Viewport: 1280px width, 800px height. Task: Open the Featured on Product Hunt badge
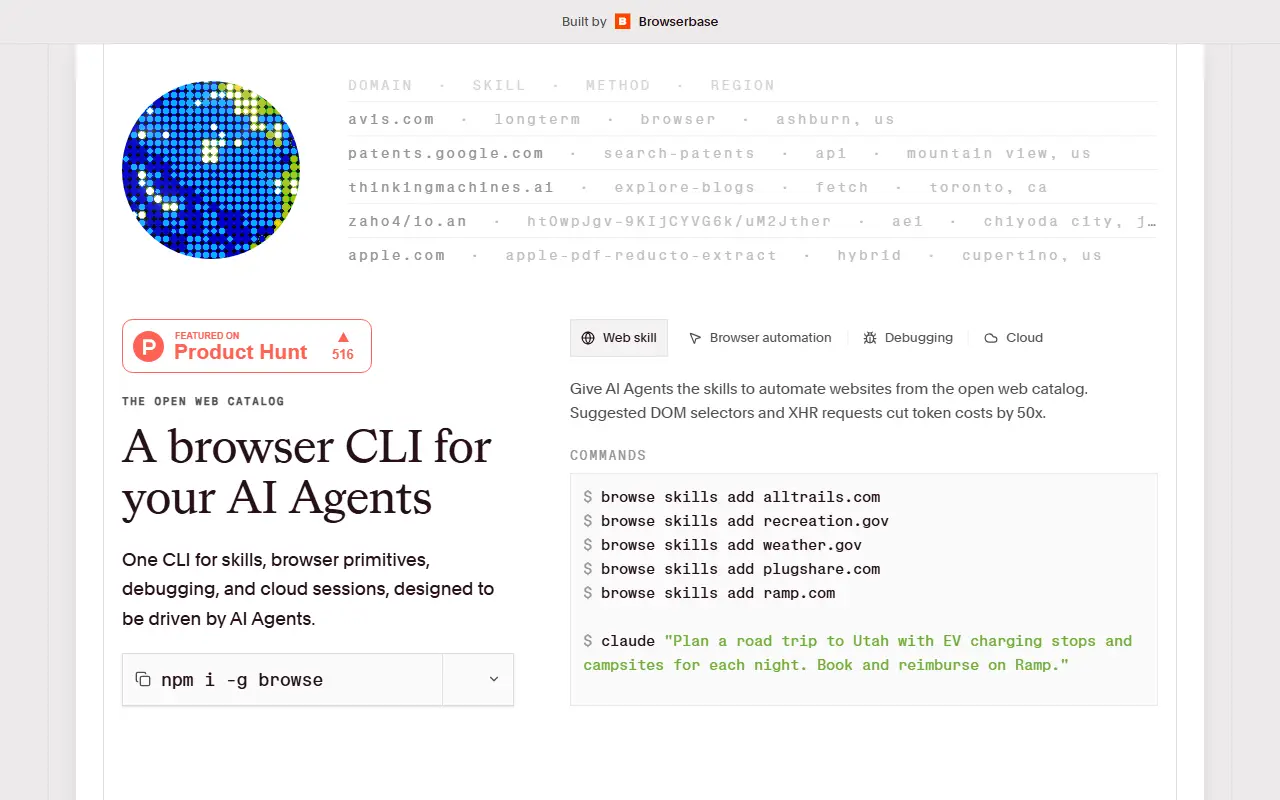247,346
